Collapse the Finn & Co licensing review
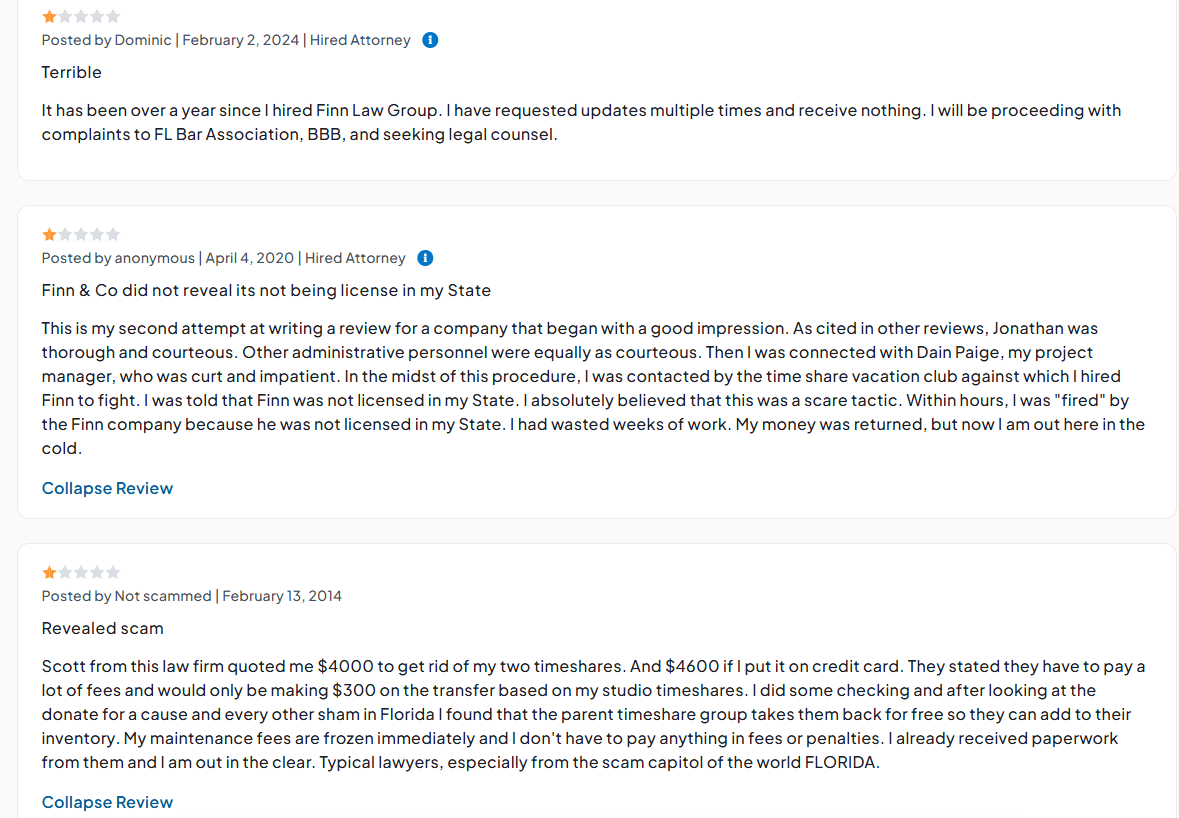This screenshot has width=1179, height=818. pyautogui.click(x=107, y=488)
